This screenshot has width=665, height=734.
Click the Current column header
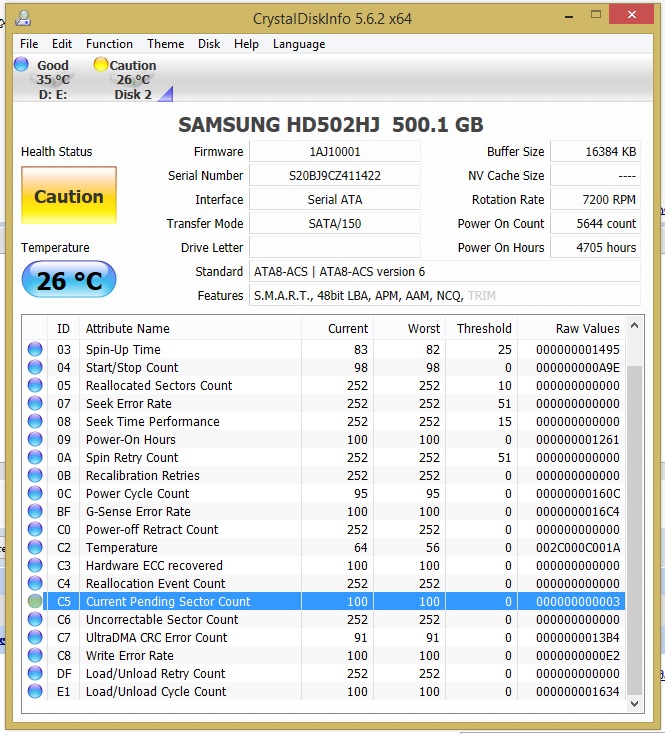(337, 328)
